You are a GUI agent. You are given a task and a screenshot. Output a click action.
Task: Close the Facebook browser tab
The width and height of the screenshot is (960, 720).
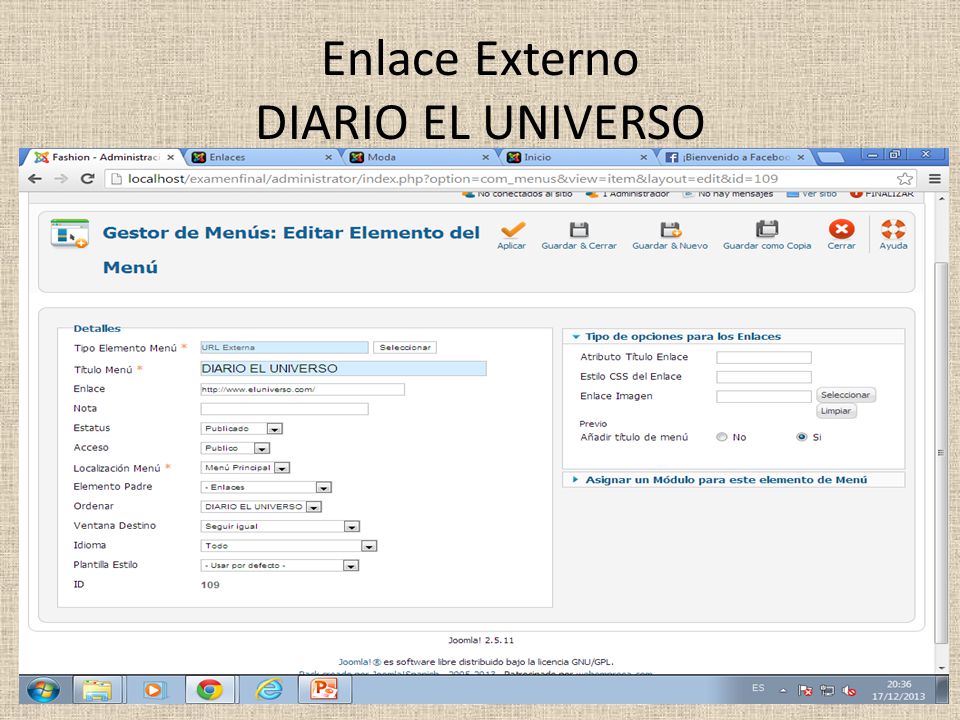(x=800, y=157)
